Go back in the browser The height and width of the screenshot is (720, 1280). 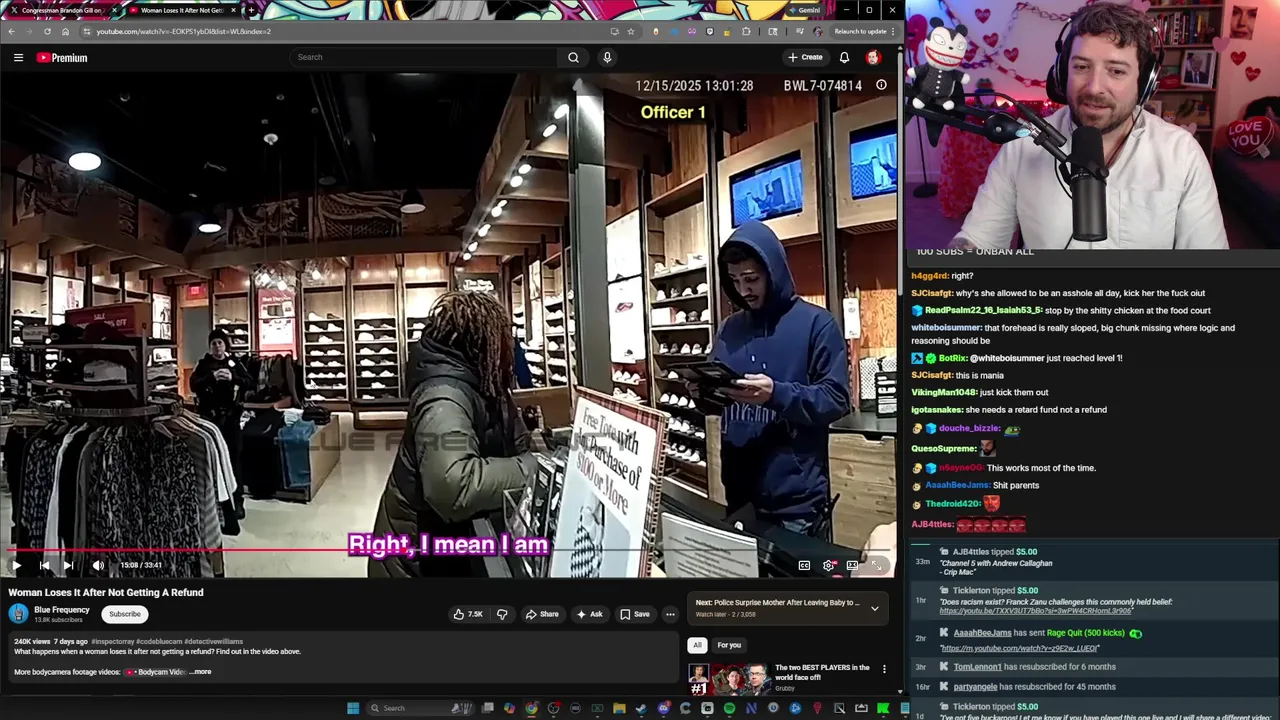click(11, 31)
